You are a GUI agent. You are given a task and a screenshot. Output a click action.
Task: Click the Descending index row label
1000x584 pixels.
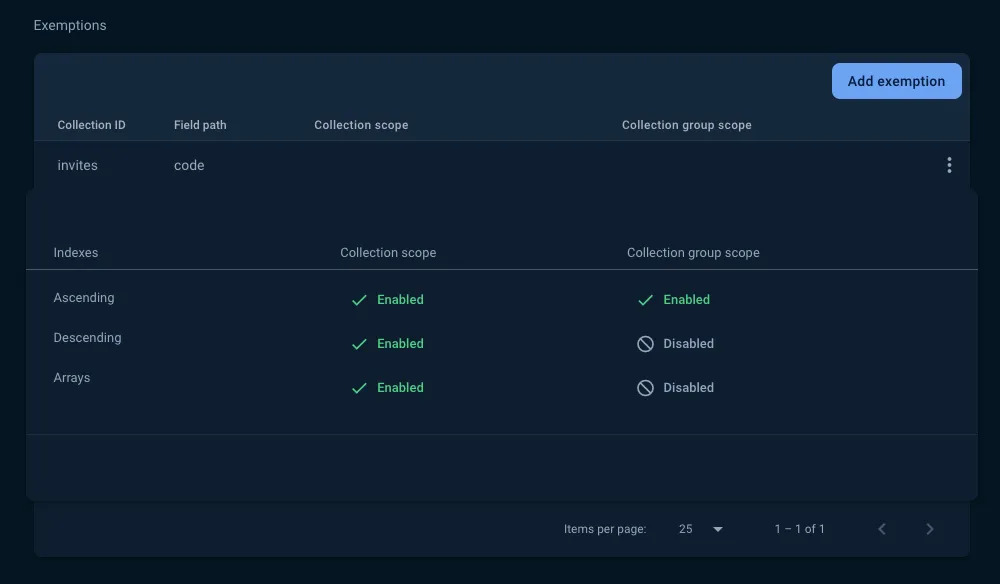(87, 338)
